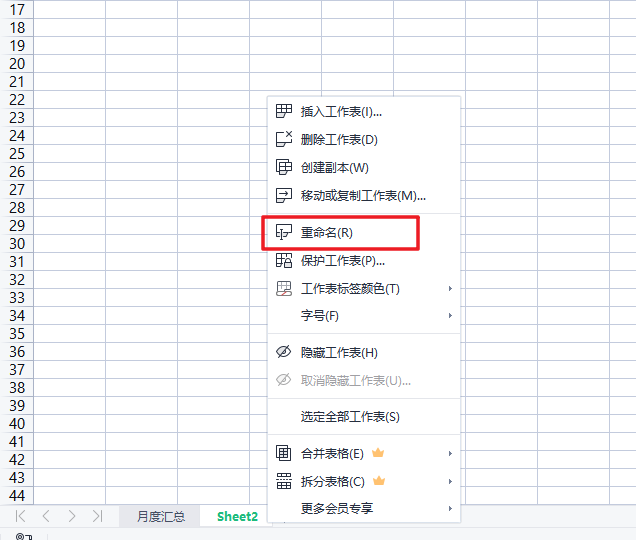Select row header 19

(17, 45)
